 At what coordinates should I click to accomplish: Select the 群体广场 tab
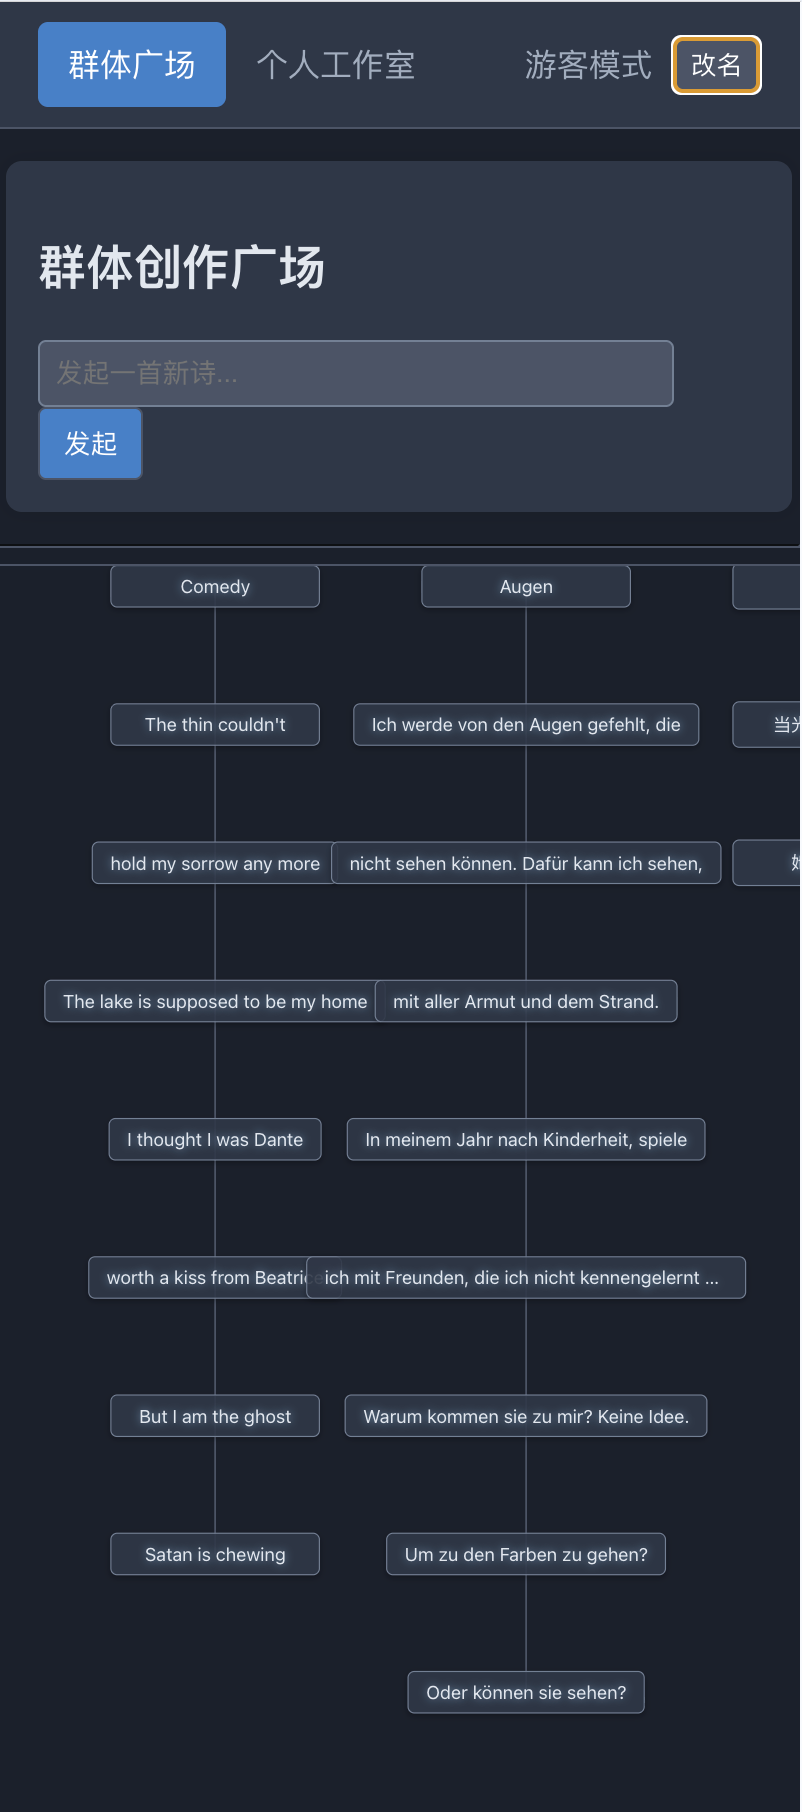point(131,64)
